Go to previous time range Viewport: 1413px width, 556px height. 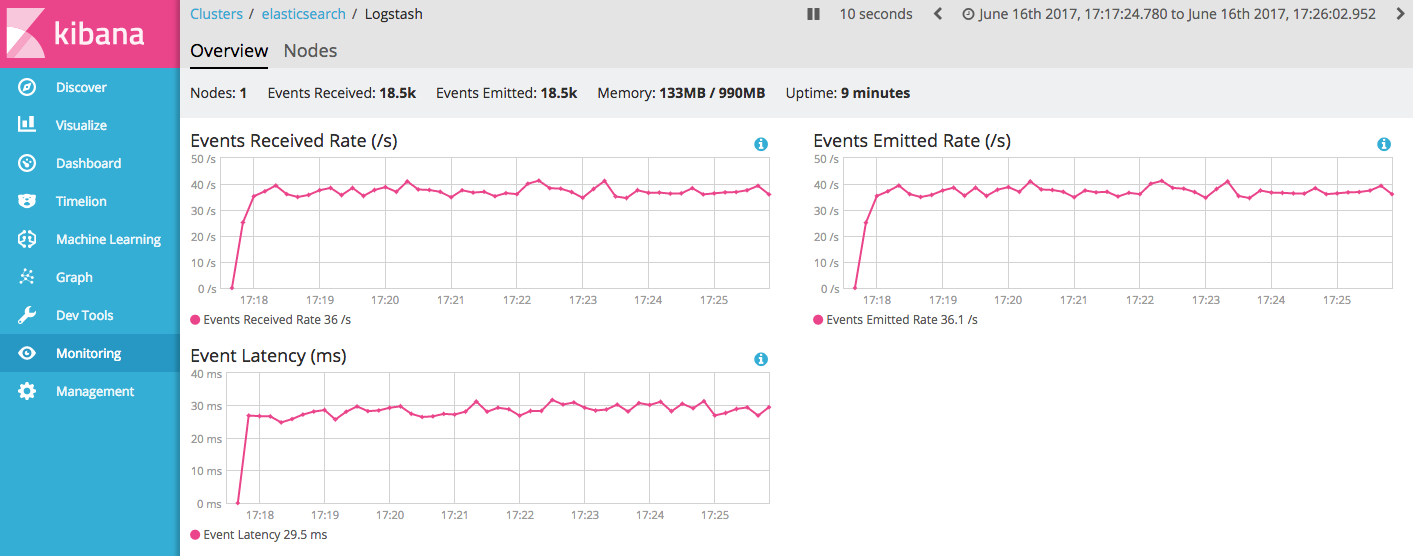(x=938, y=14)
